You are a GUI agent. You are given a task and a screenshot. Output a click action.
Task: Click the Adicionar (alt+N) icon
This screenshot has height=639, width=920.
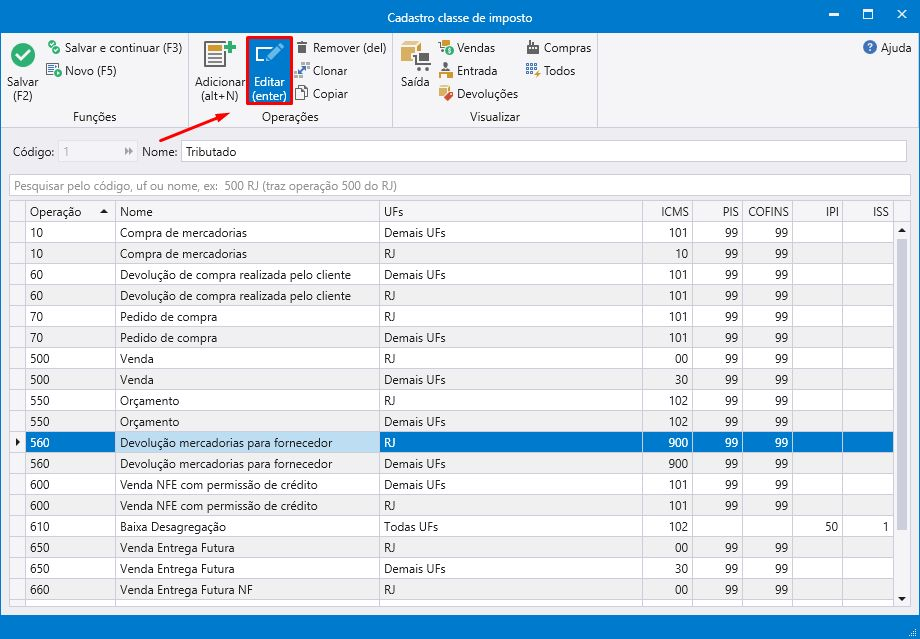coord(219,56)
